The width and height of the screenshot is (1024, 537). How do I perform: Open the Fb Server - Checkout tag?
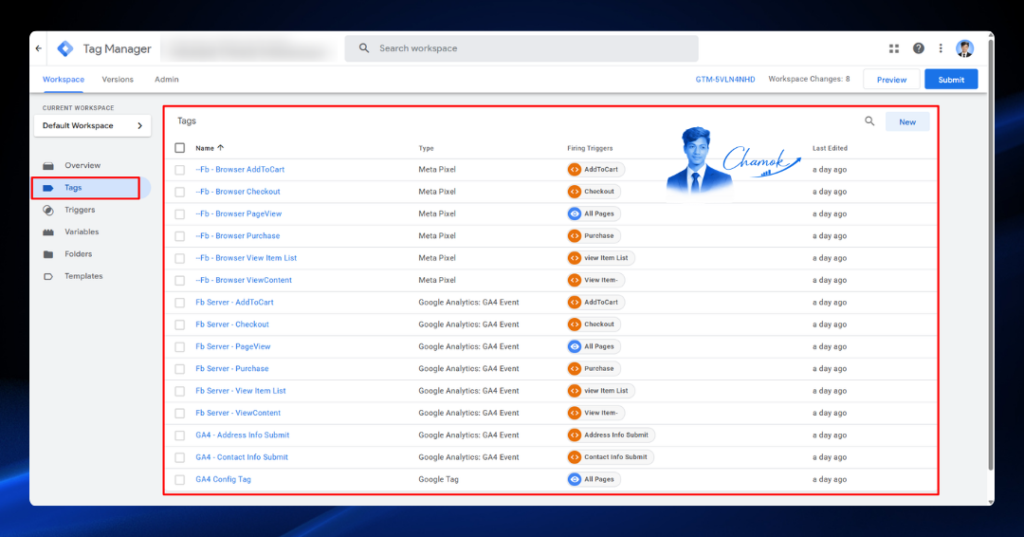click(232, 325)
